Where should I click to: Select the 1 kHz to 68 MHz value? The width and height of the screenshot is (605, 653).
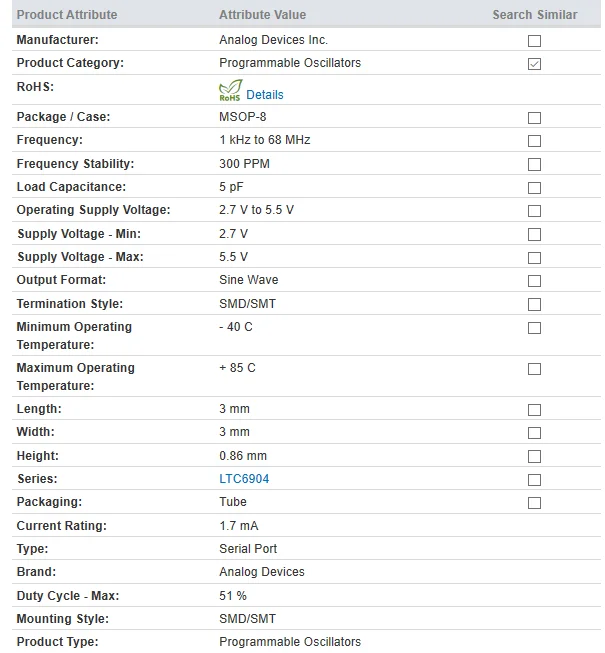265,140
